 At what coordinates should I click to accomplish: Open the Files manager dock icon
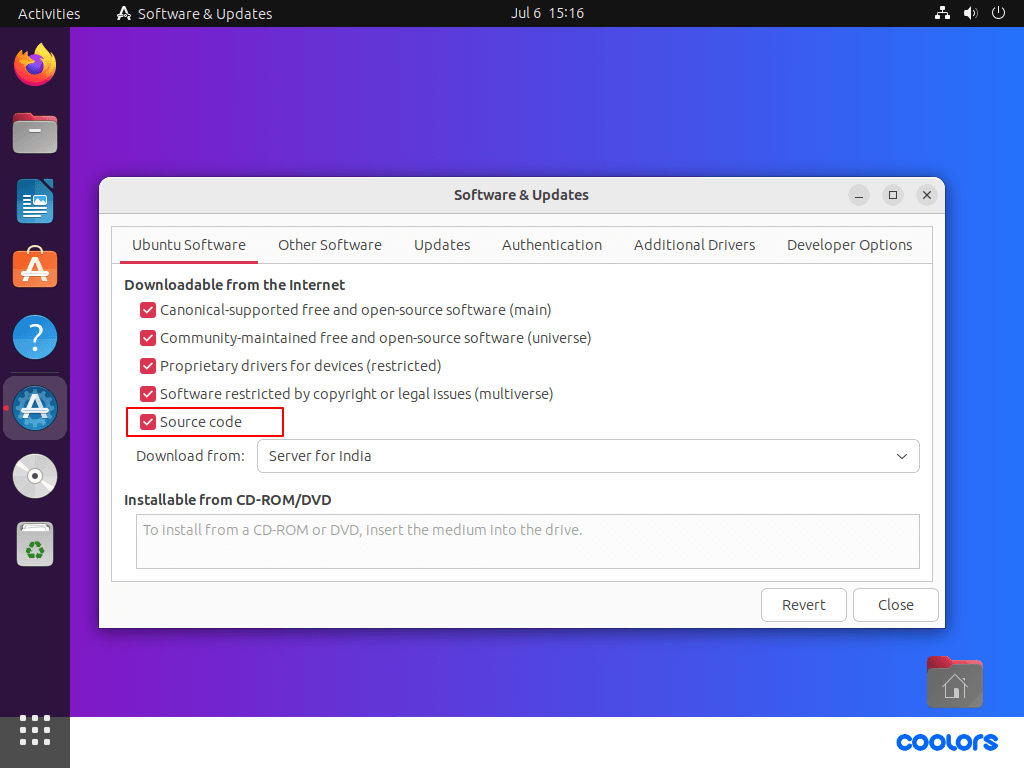[x=35, y=133]
